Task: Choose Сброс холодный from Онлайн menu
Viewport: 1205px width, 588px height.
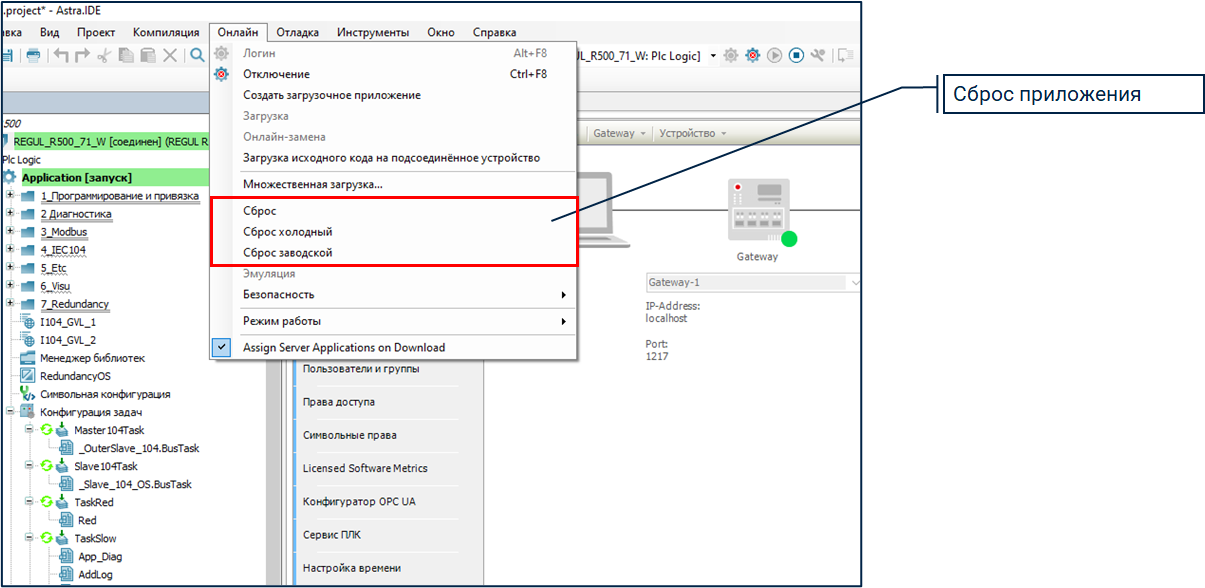Action: pos(287,232)
